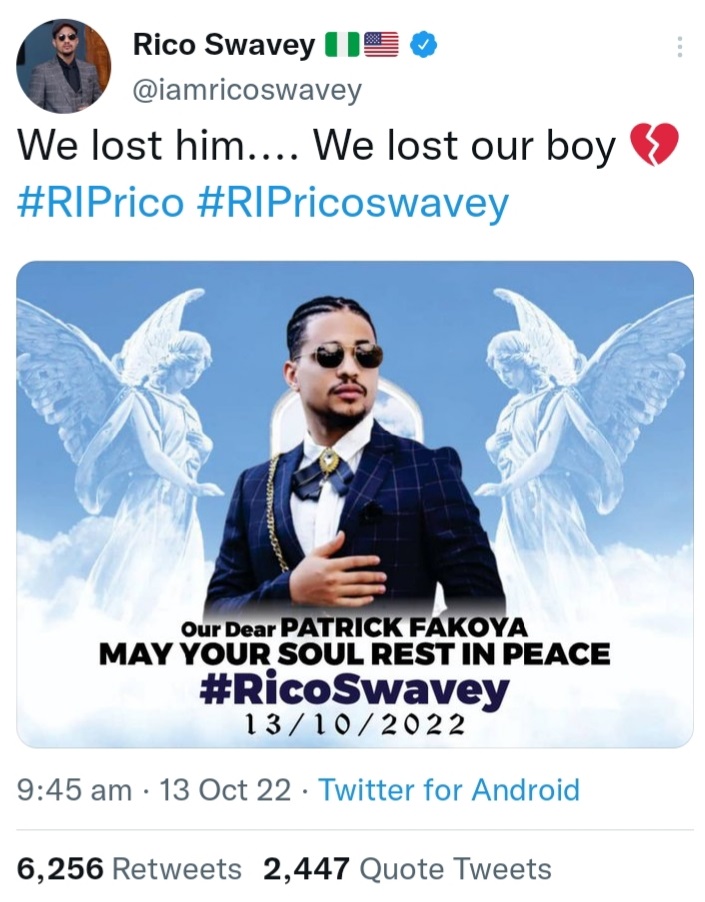This screenshot has width=705, height=902.
Task: Click the Rico Swavey display name
Action: pyautogui.click(x=224, y=45)
